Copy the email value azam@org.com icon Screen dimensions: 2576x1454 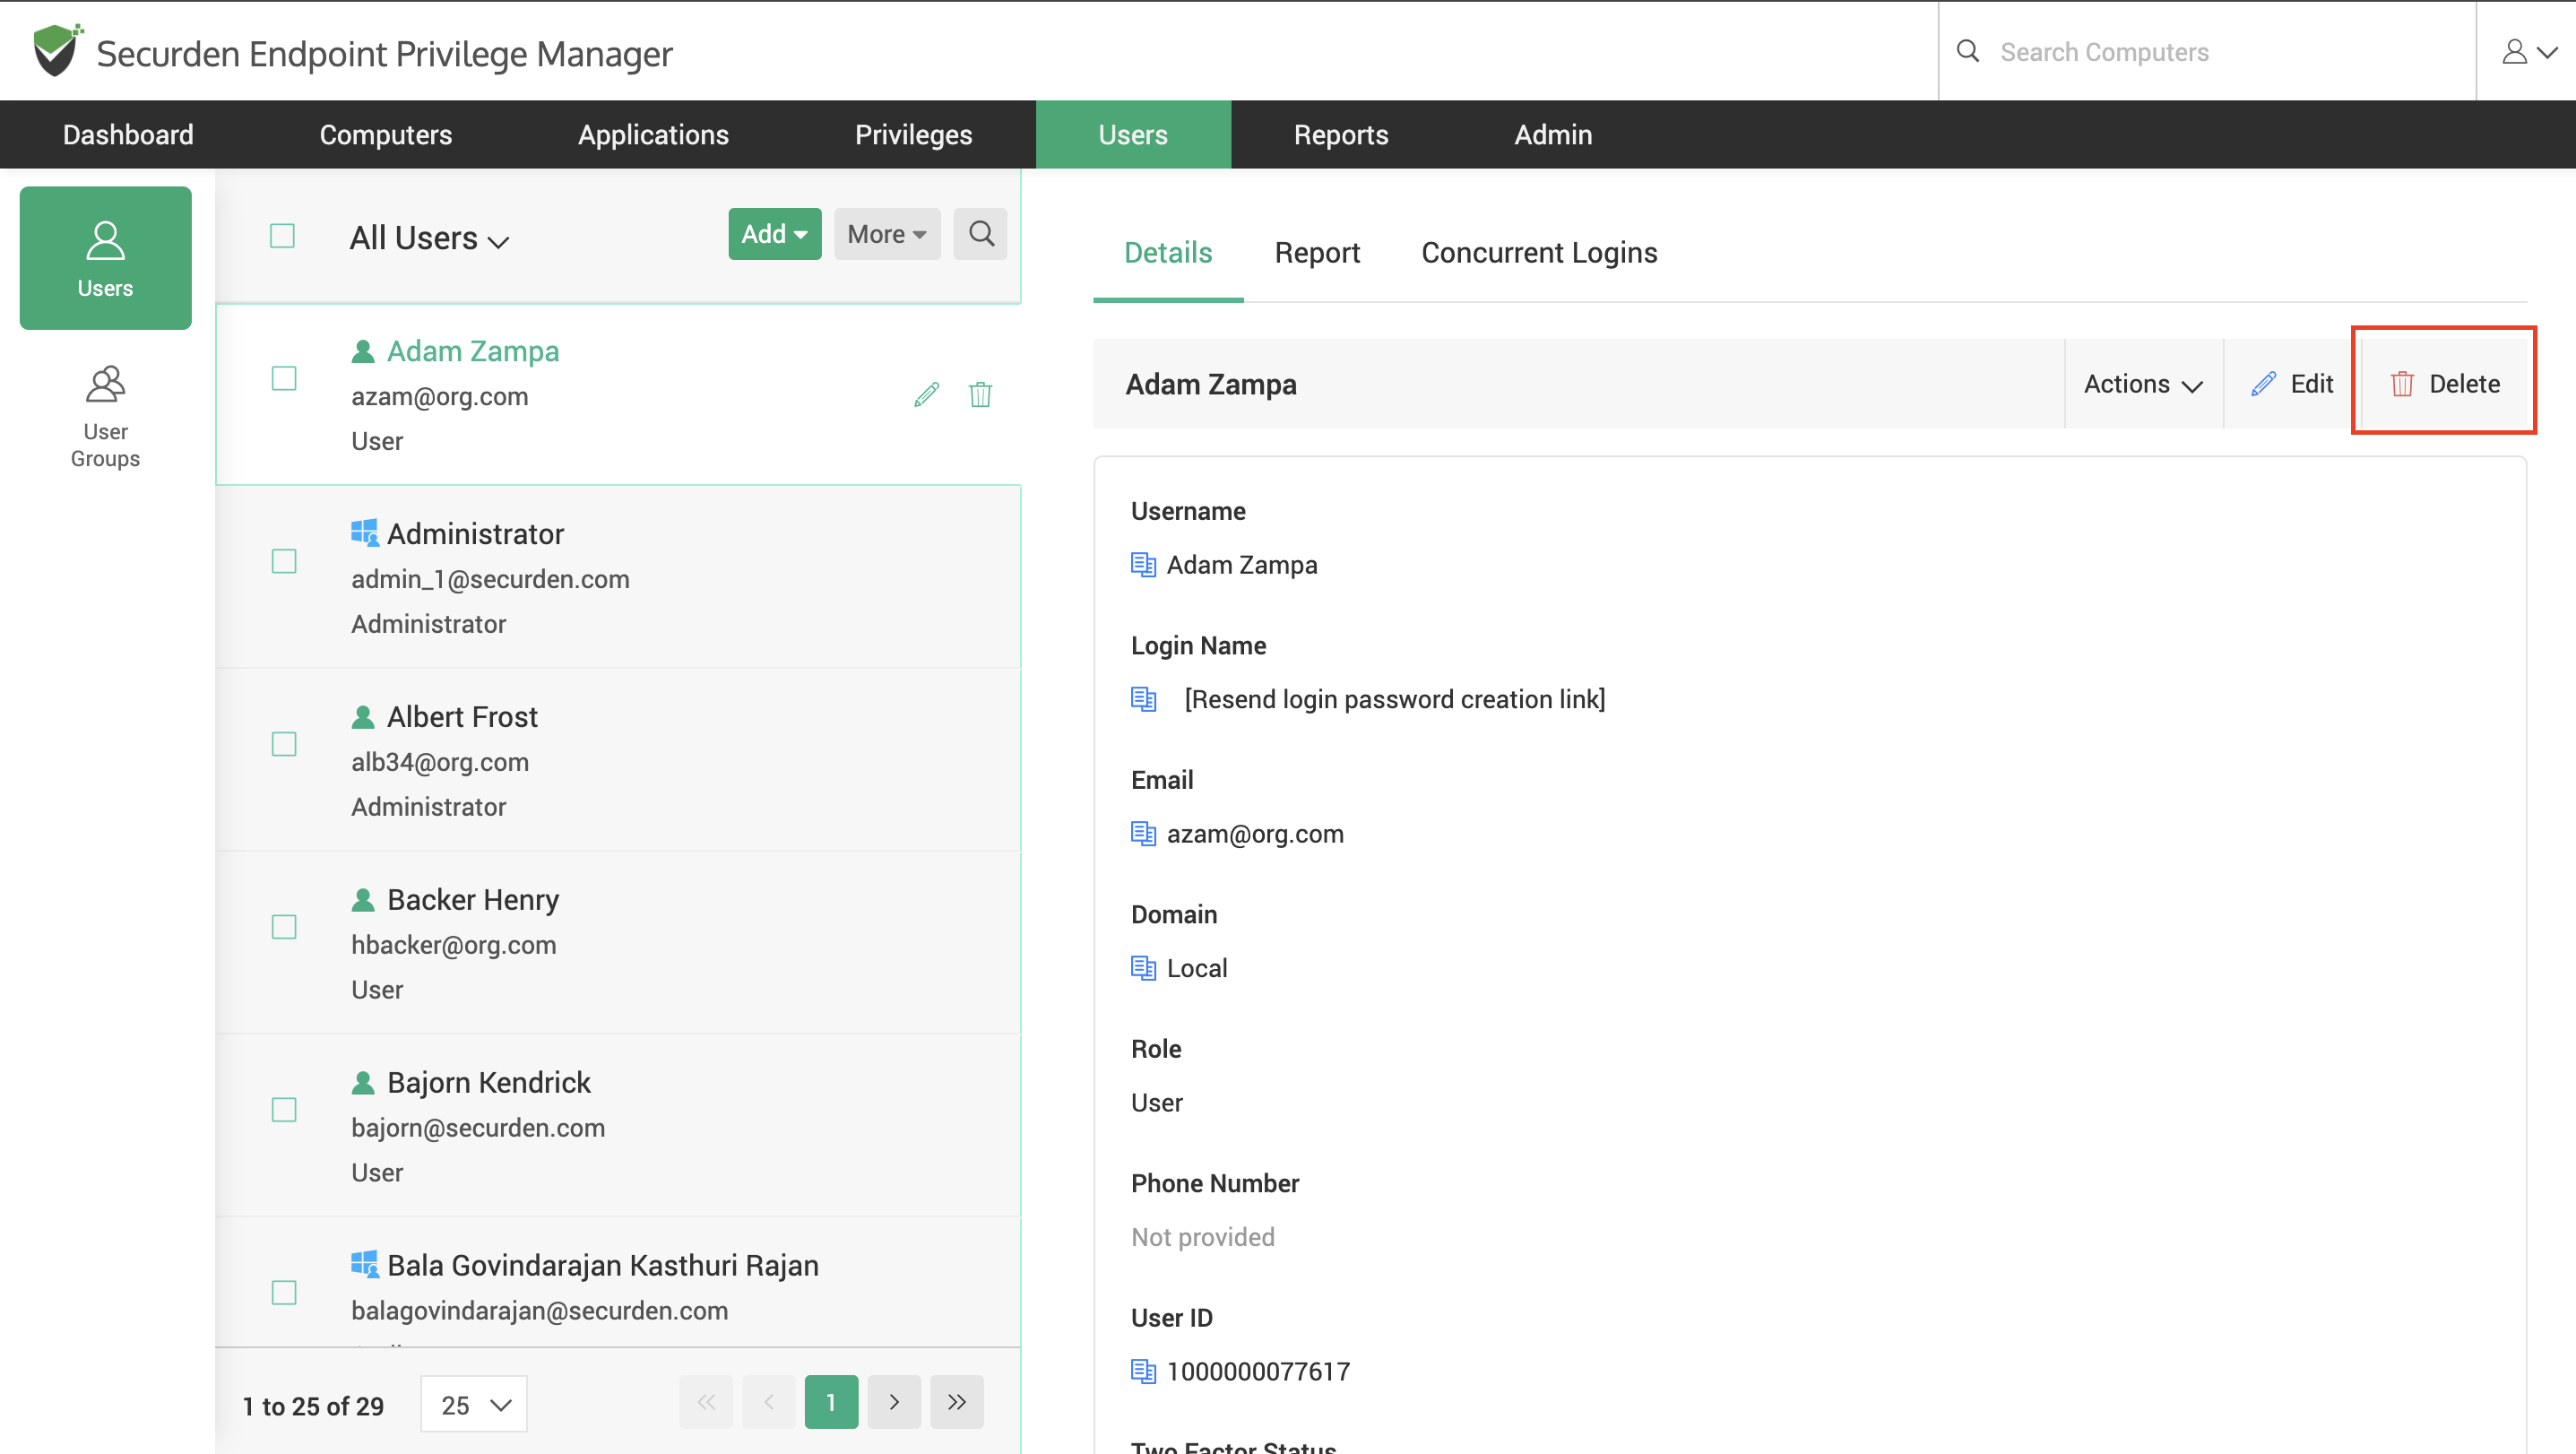1142,833
